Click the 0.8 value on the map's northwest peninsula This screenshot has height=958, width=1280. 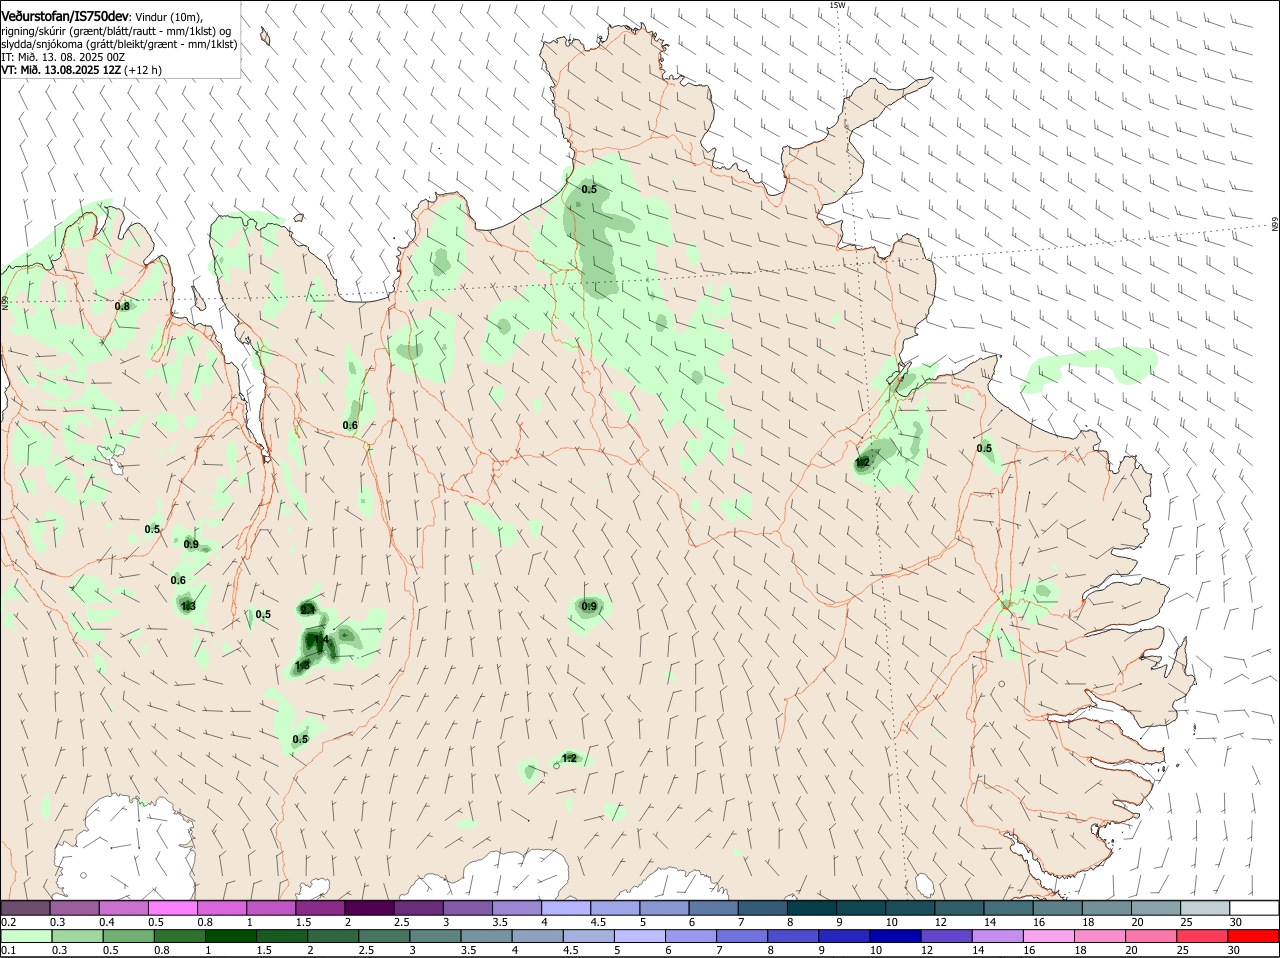click(122, 306)
